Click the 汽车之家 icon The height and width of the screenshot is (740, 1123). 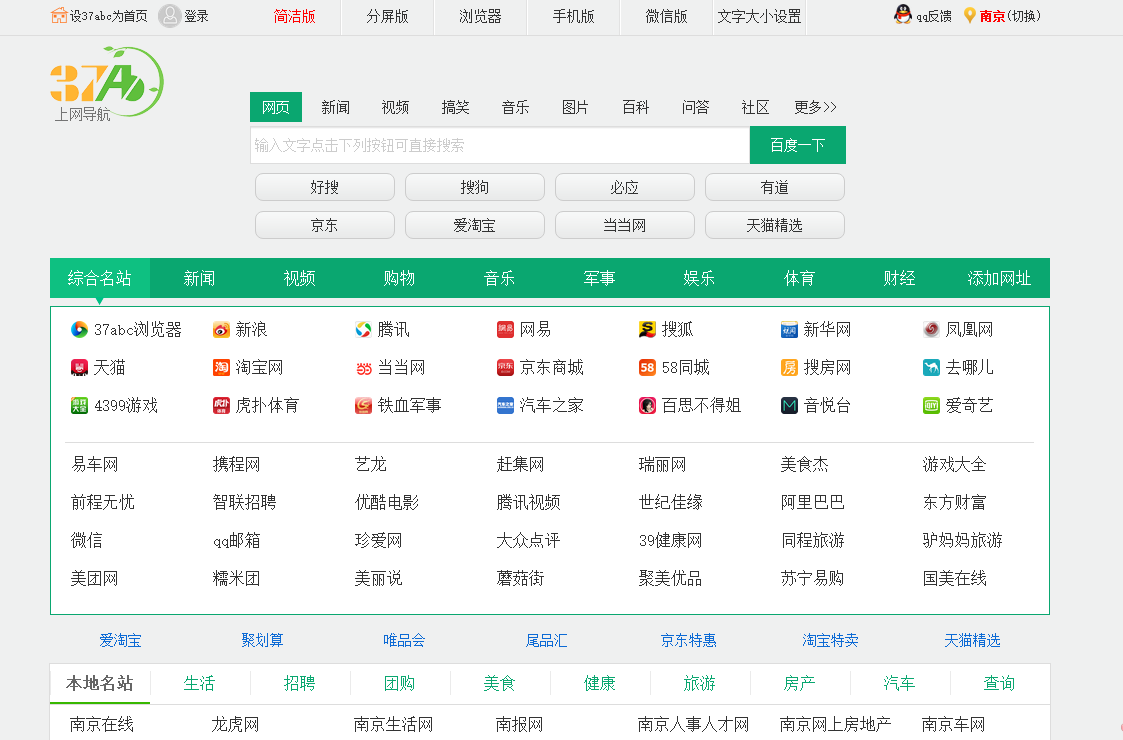click(x=506, y=405)
